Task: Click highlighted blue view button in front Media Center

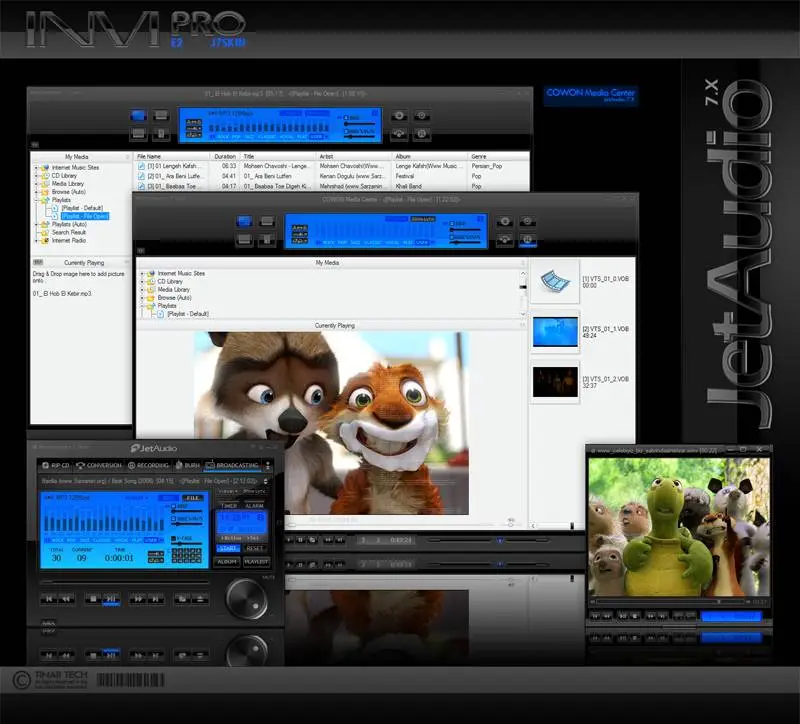Action: point(244,221)
